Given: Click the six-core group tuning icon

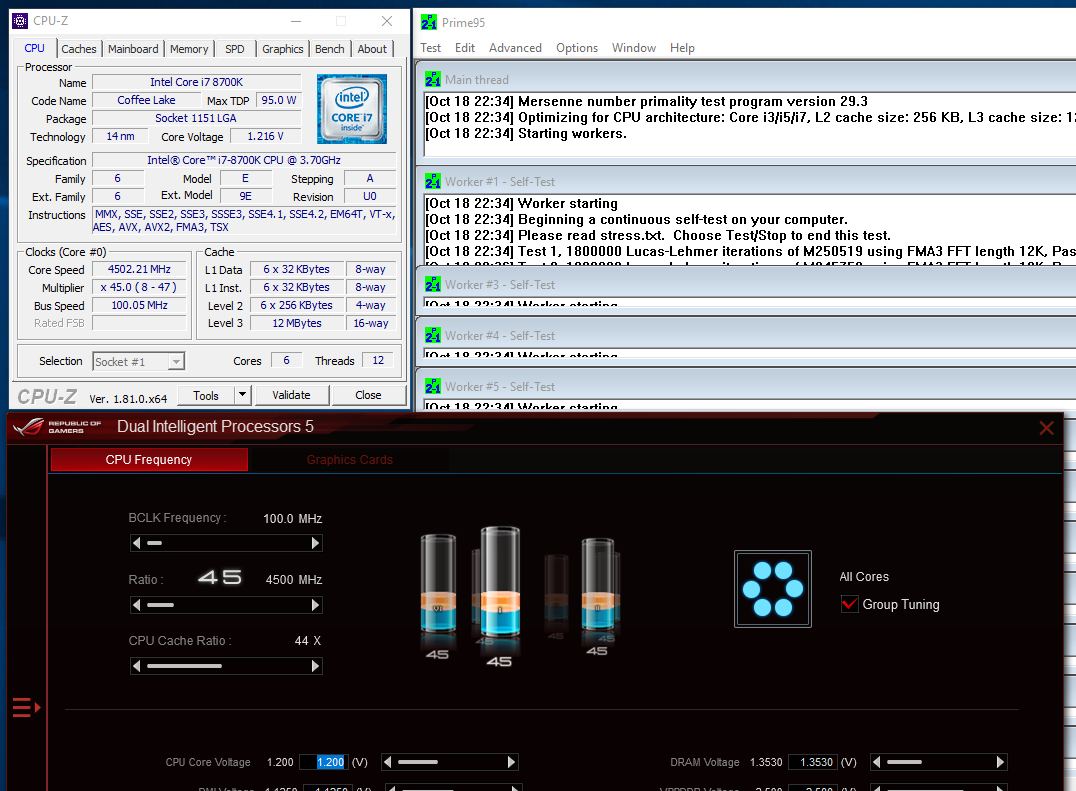Looking at the screenshot, I should 773,589.
